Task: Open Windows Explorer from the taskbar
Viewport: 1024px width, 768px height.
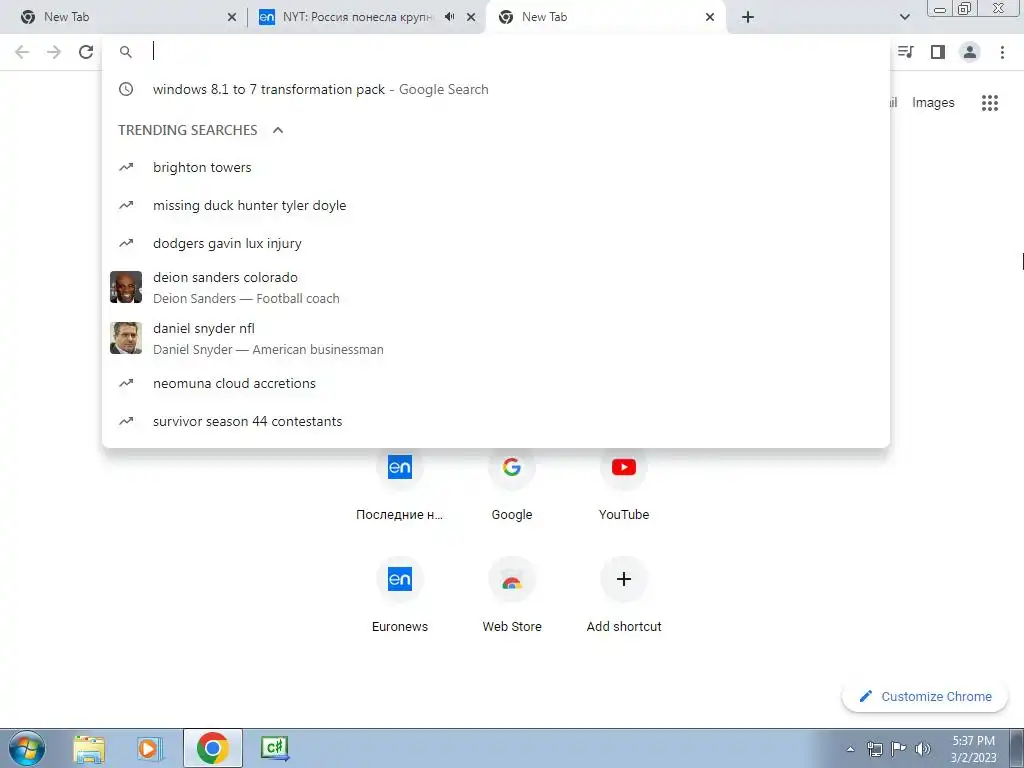Action: 89,748
